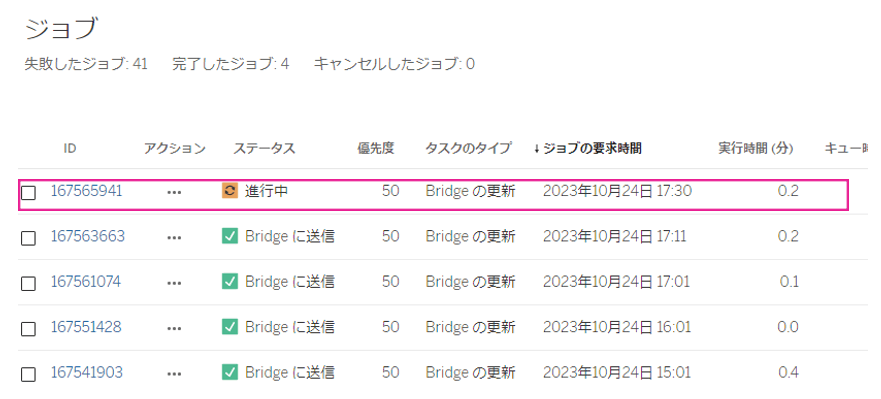Open actions ellipsis for job 167561074
Image resolution: width=881 pixels, height=399 pixels.
point(174,283)
